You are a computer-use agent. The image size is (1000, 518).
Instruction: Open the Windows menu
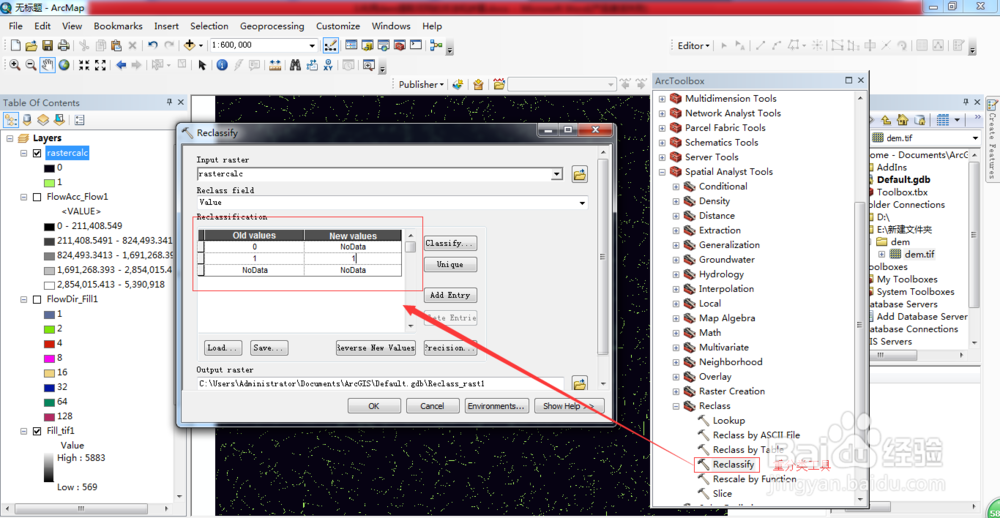[x=391, y=26]
